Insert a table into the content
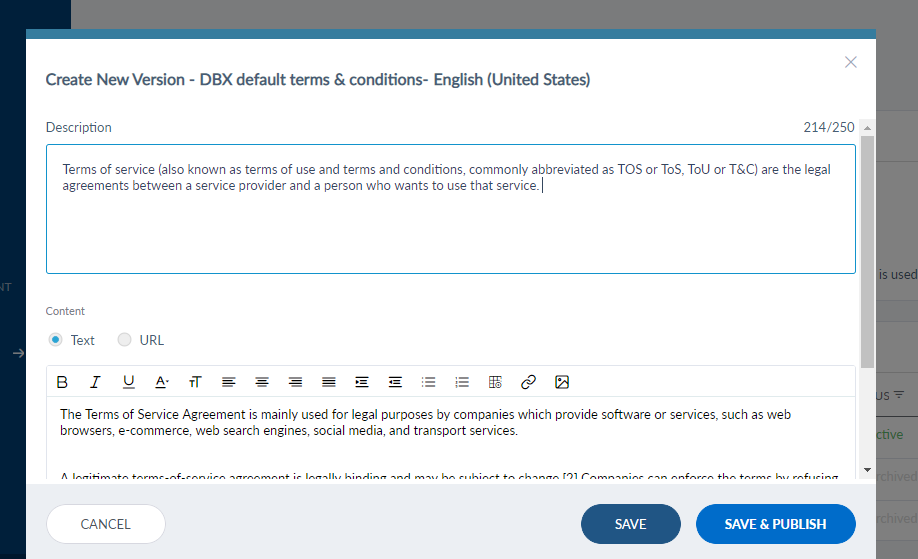918x559 pixels. 495,382
